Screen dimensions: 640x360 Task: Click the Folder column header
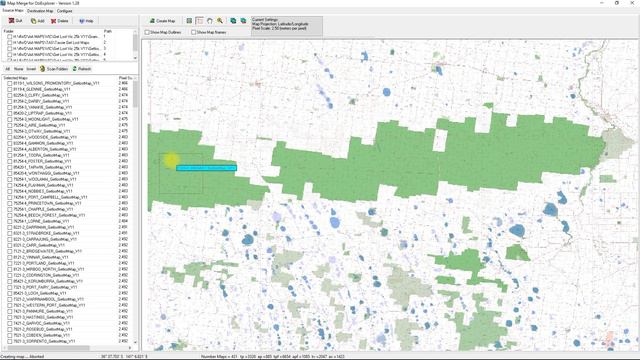point(52,31)
